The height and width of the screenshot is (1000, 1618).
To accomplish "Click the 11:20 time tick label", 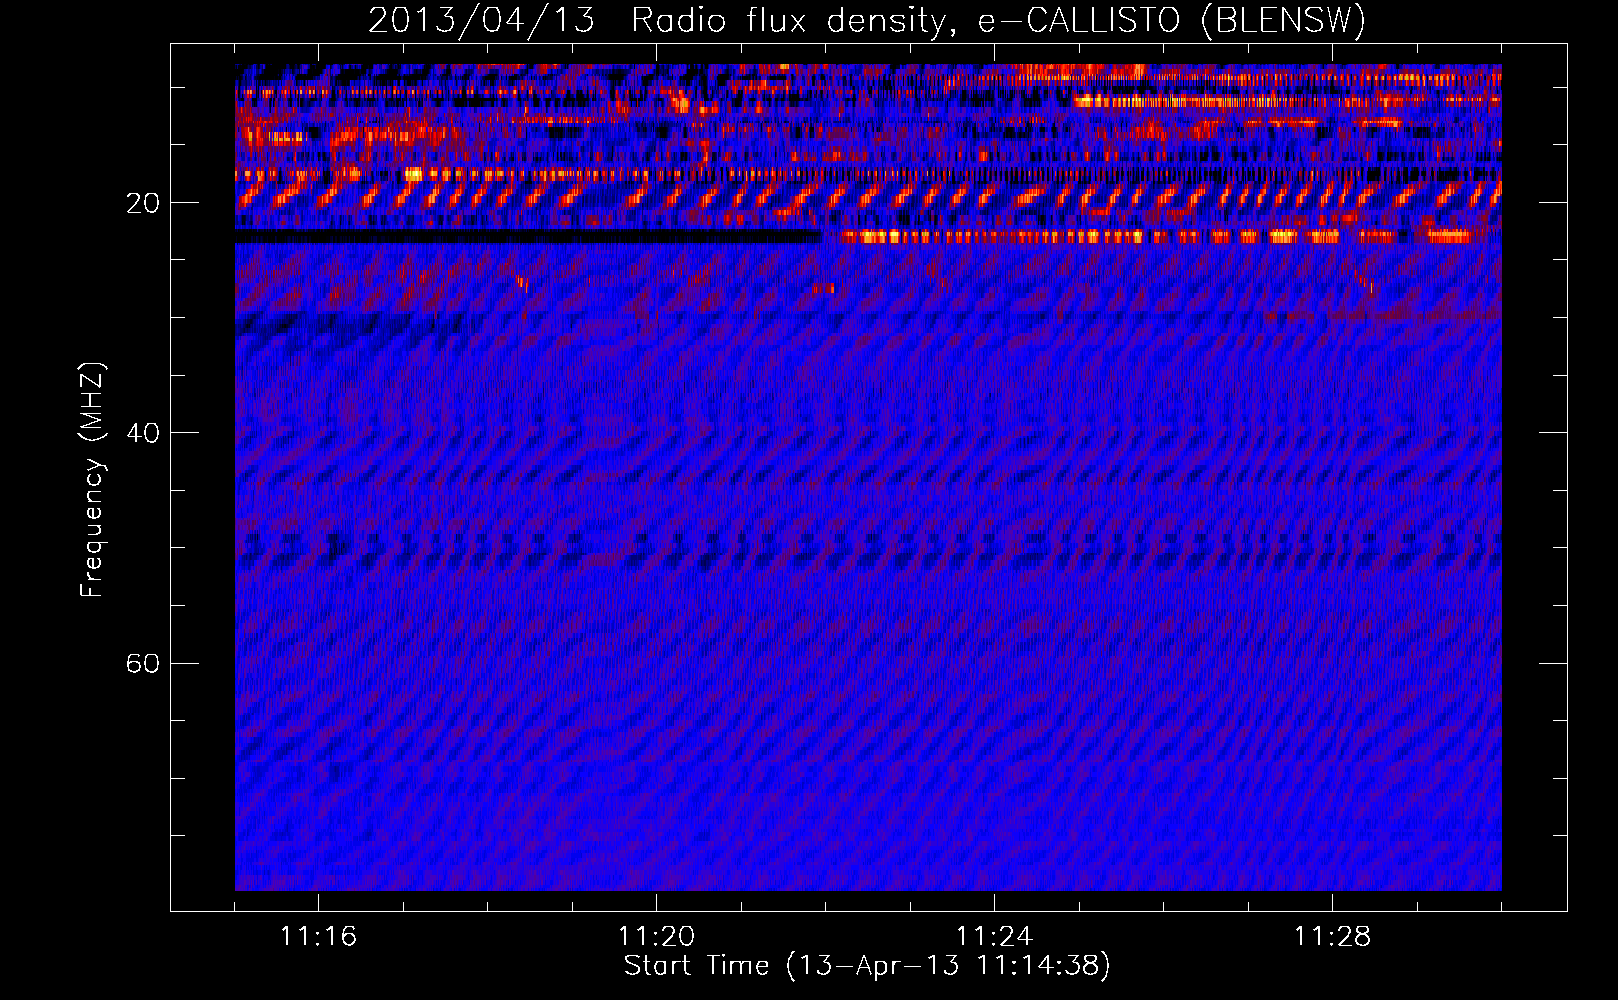I will pyautogui.click(x=656, y=936).
